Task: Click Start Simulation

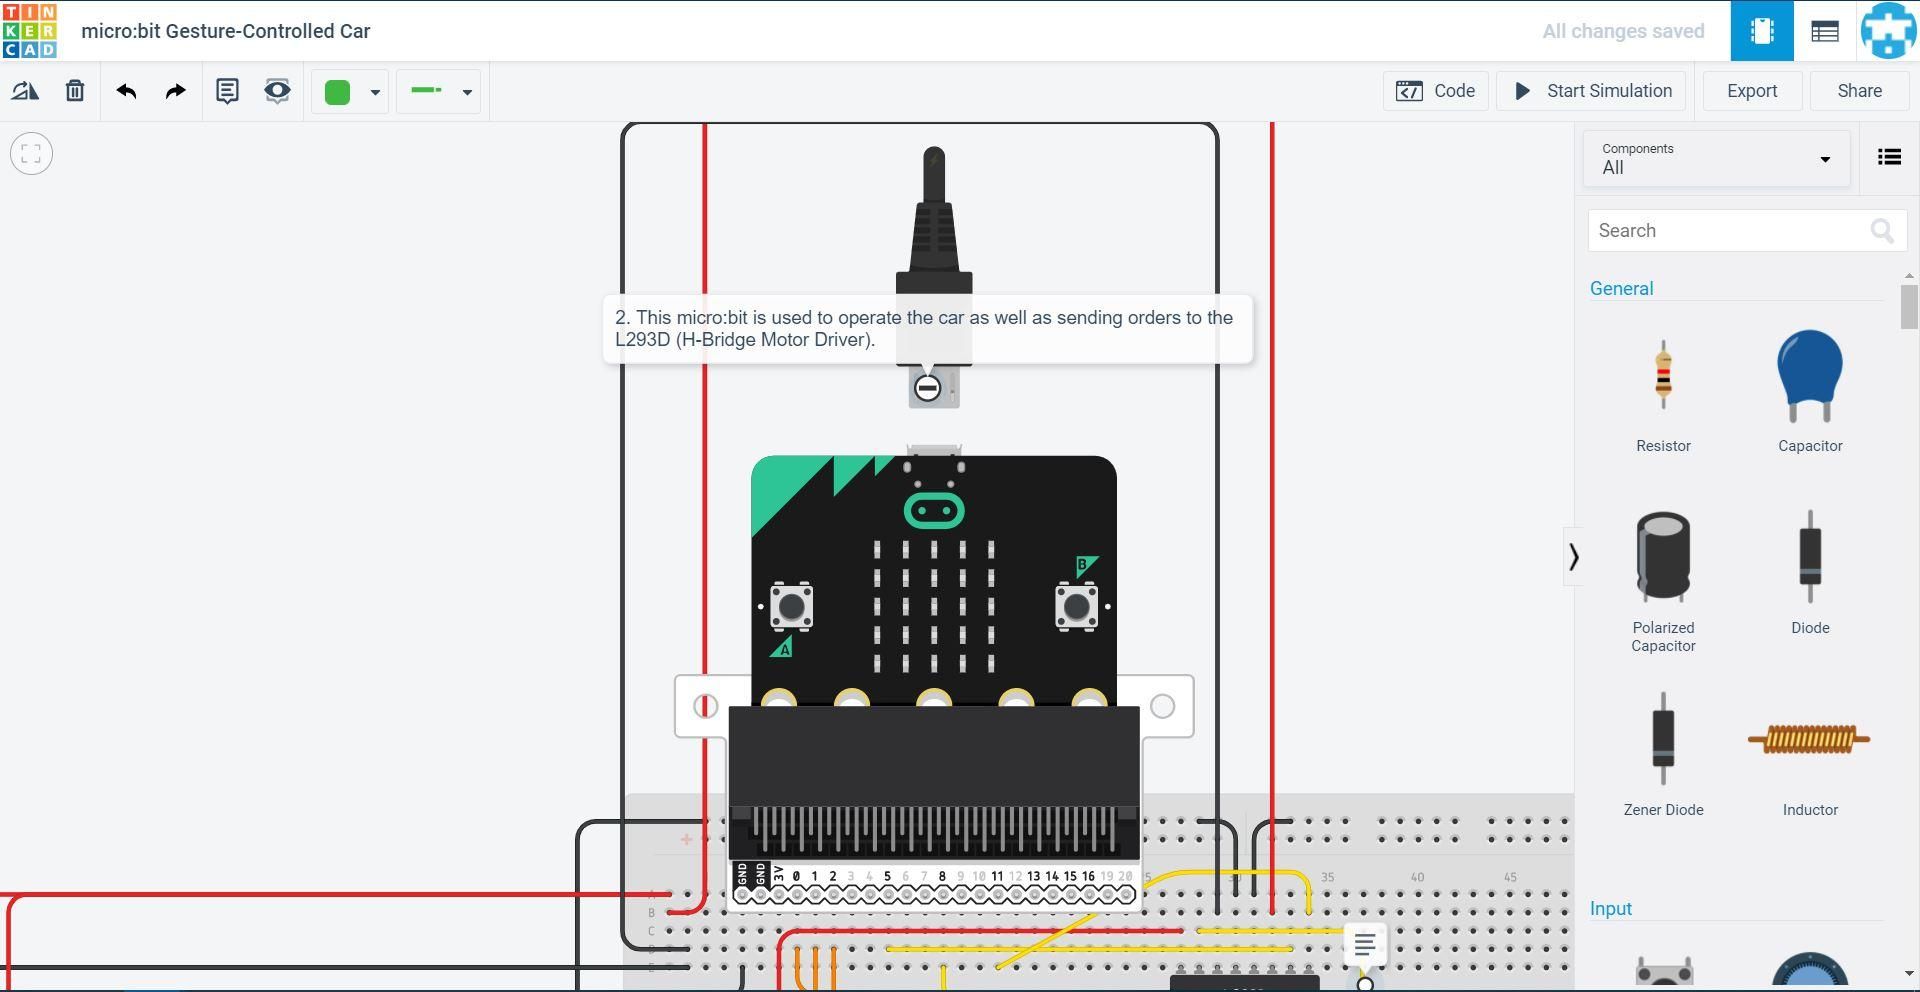Action: (x=1590, y=91)
